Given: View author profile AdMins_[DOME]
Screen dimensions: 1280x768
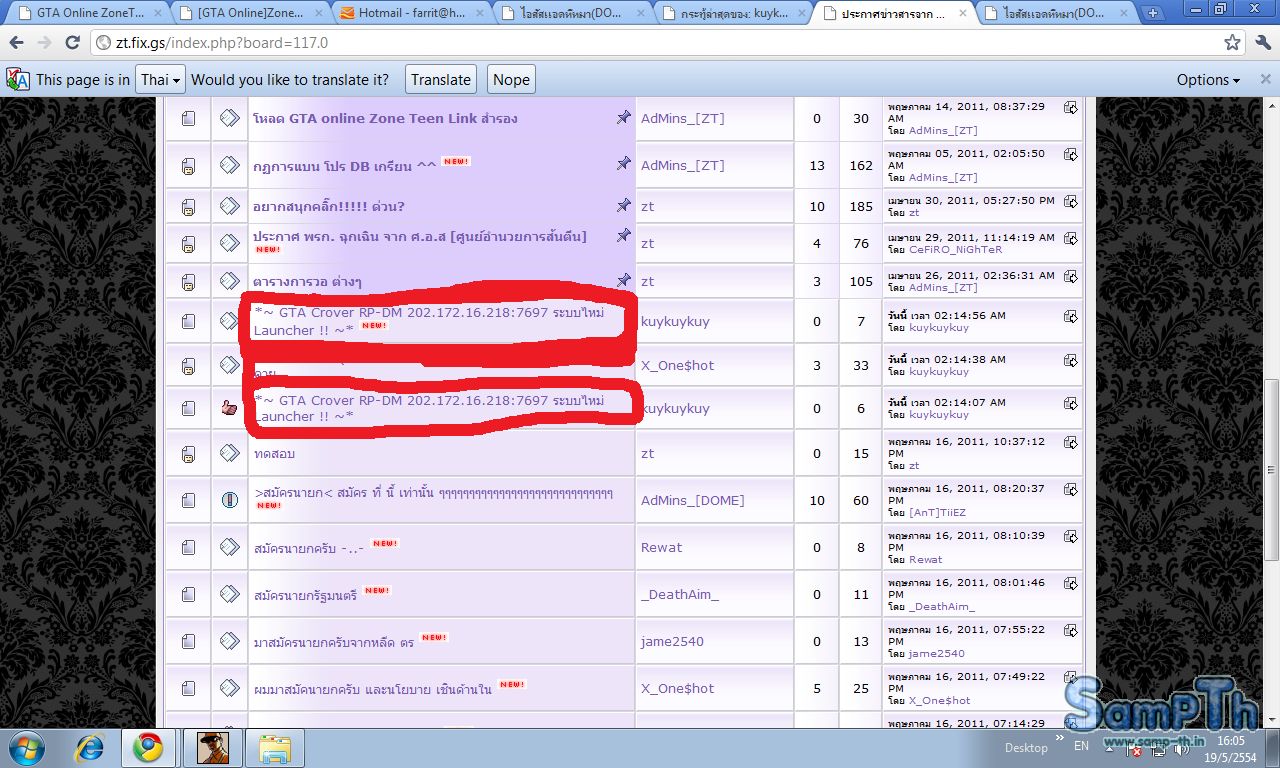Looking at the screenshot, I should (692, 500).
